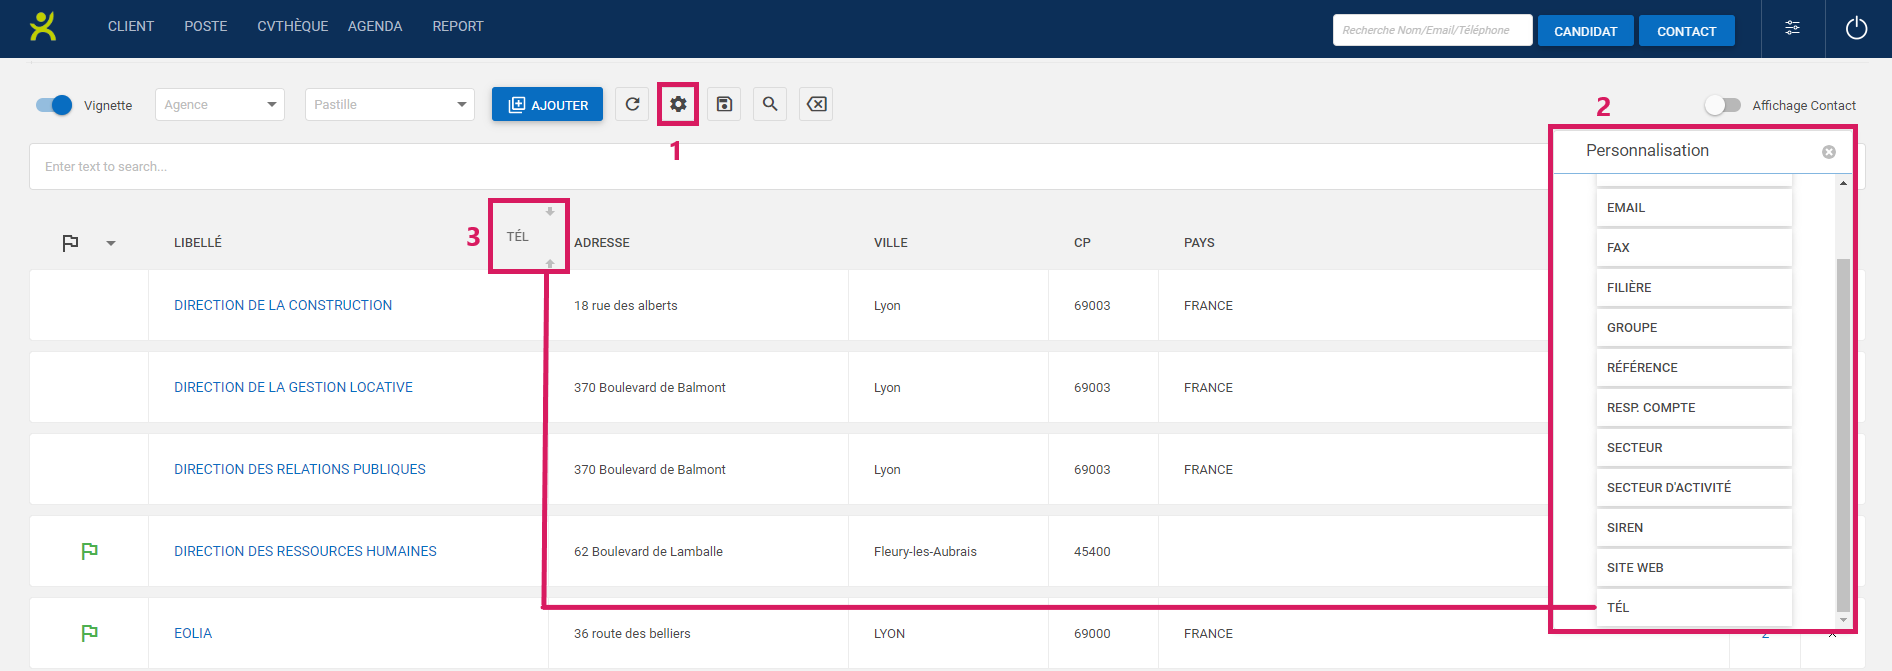Click the power logout icon
The width and height of the screenshot is (1892, 671).
[x=1856, y=28]
